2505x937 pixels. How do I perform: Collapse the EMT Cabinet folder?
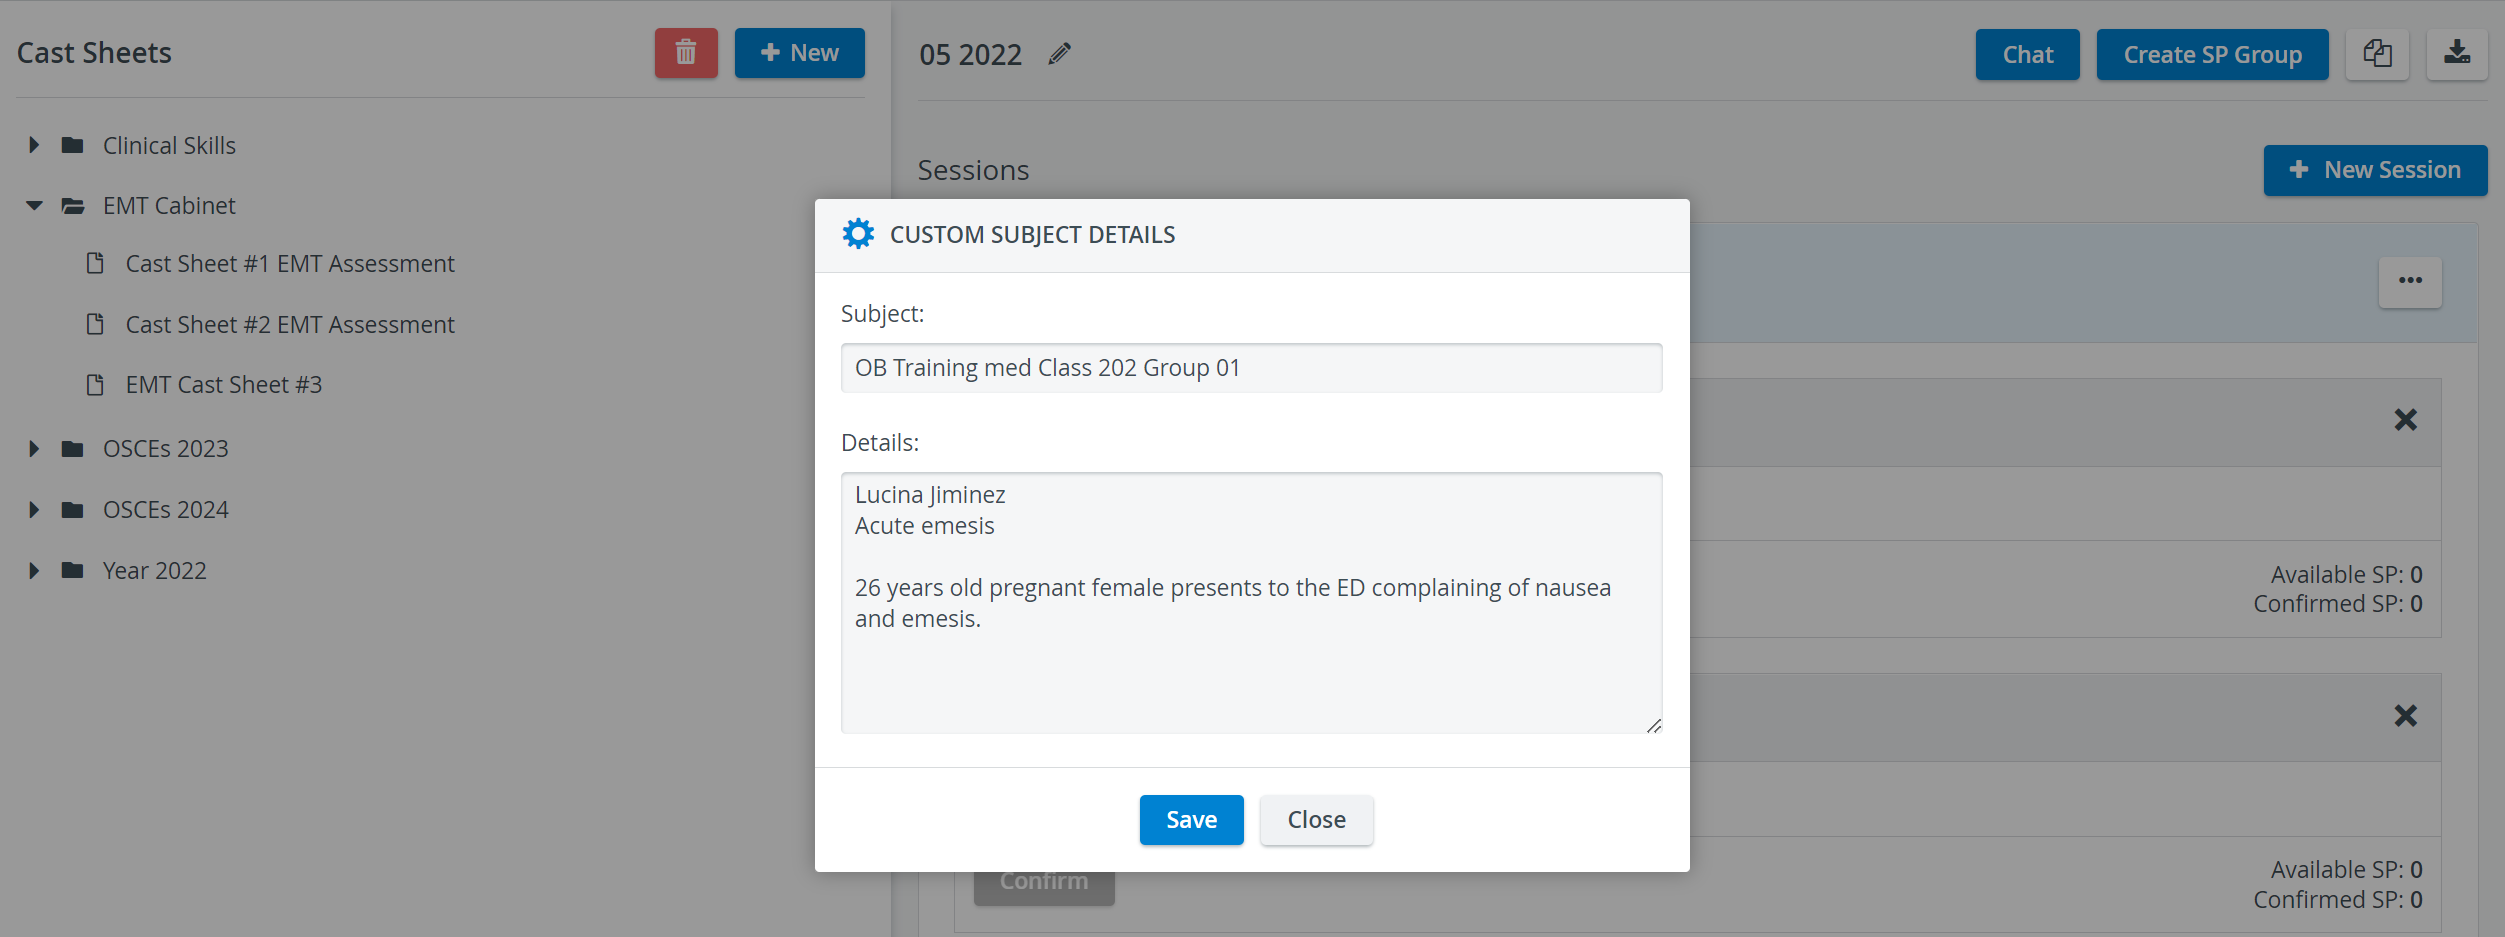tap(34, 205)
